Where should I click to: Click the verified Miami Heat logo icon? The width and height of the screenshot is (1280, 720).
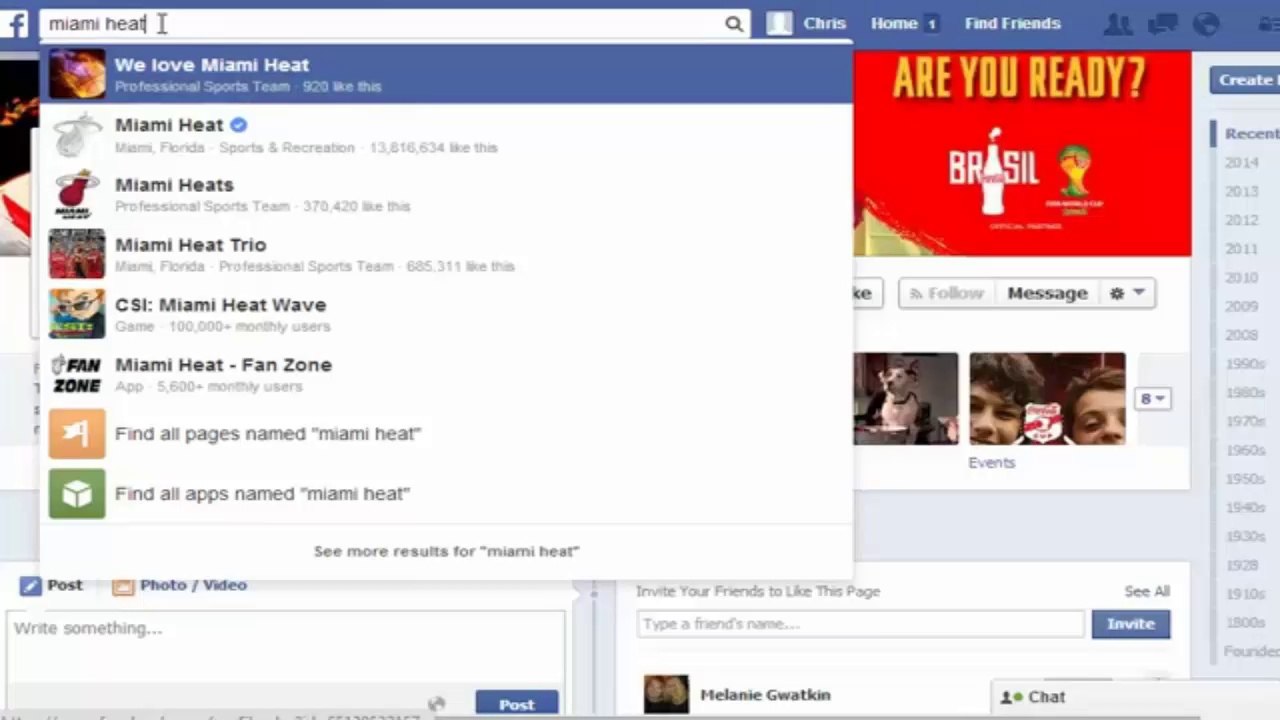click(77, 134)
